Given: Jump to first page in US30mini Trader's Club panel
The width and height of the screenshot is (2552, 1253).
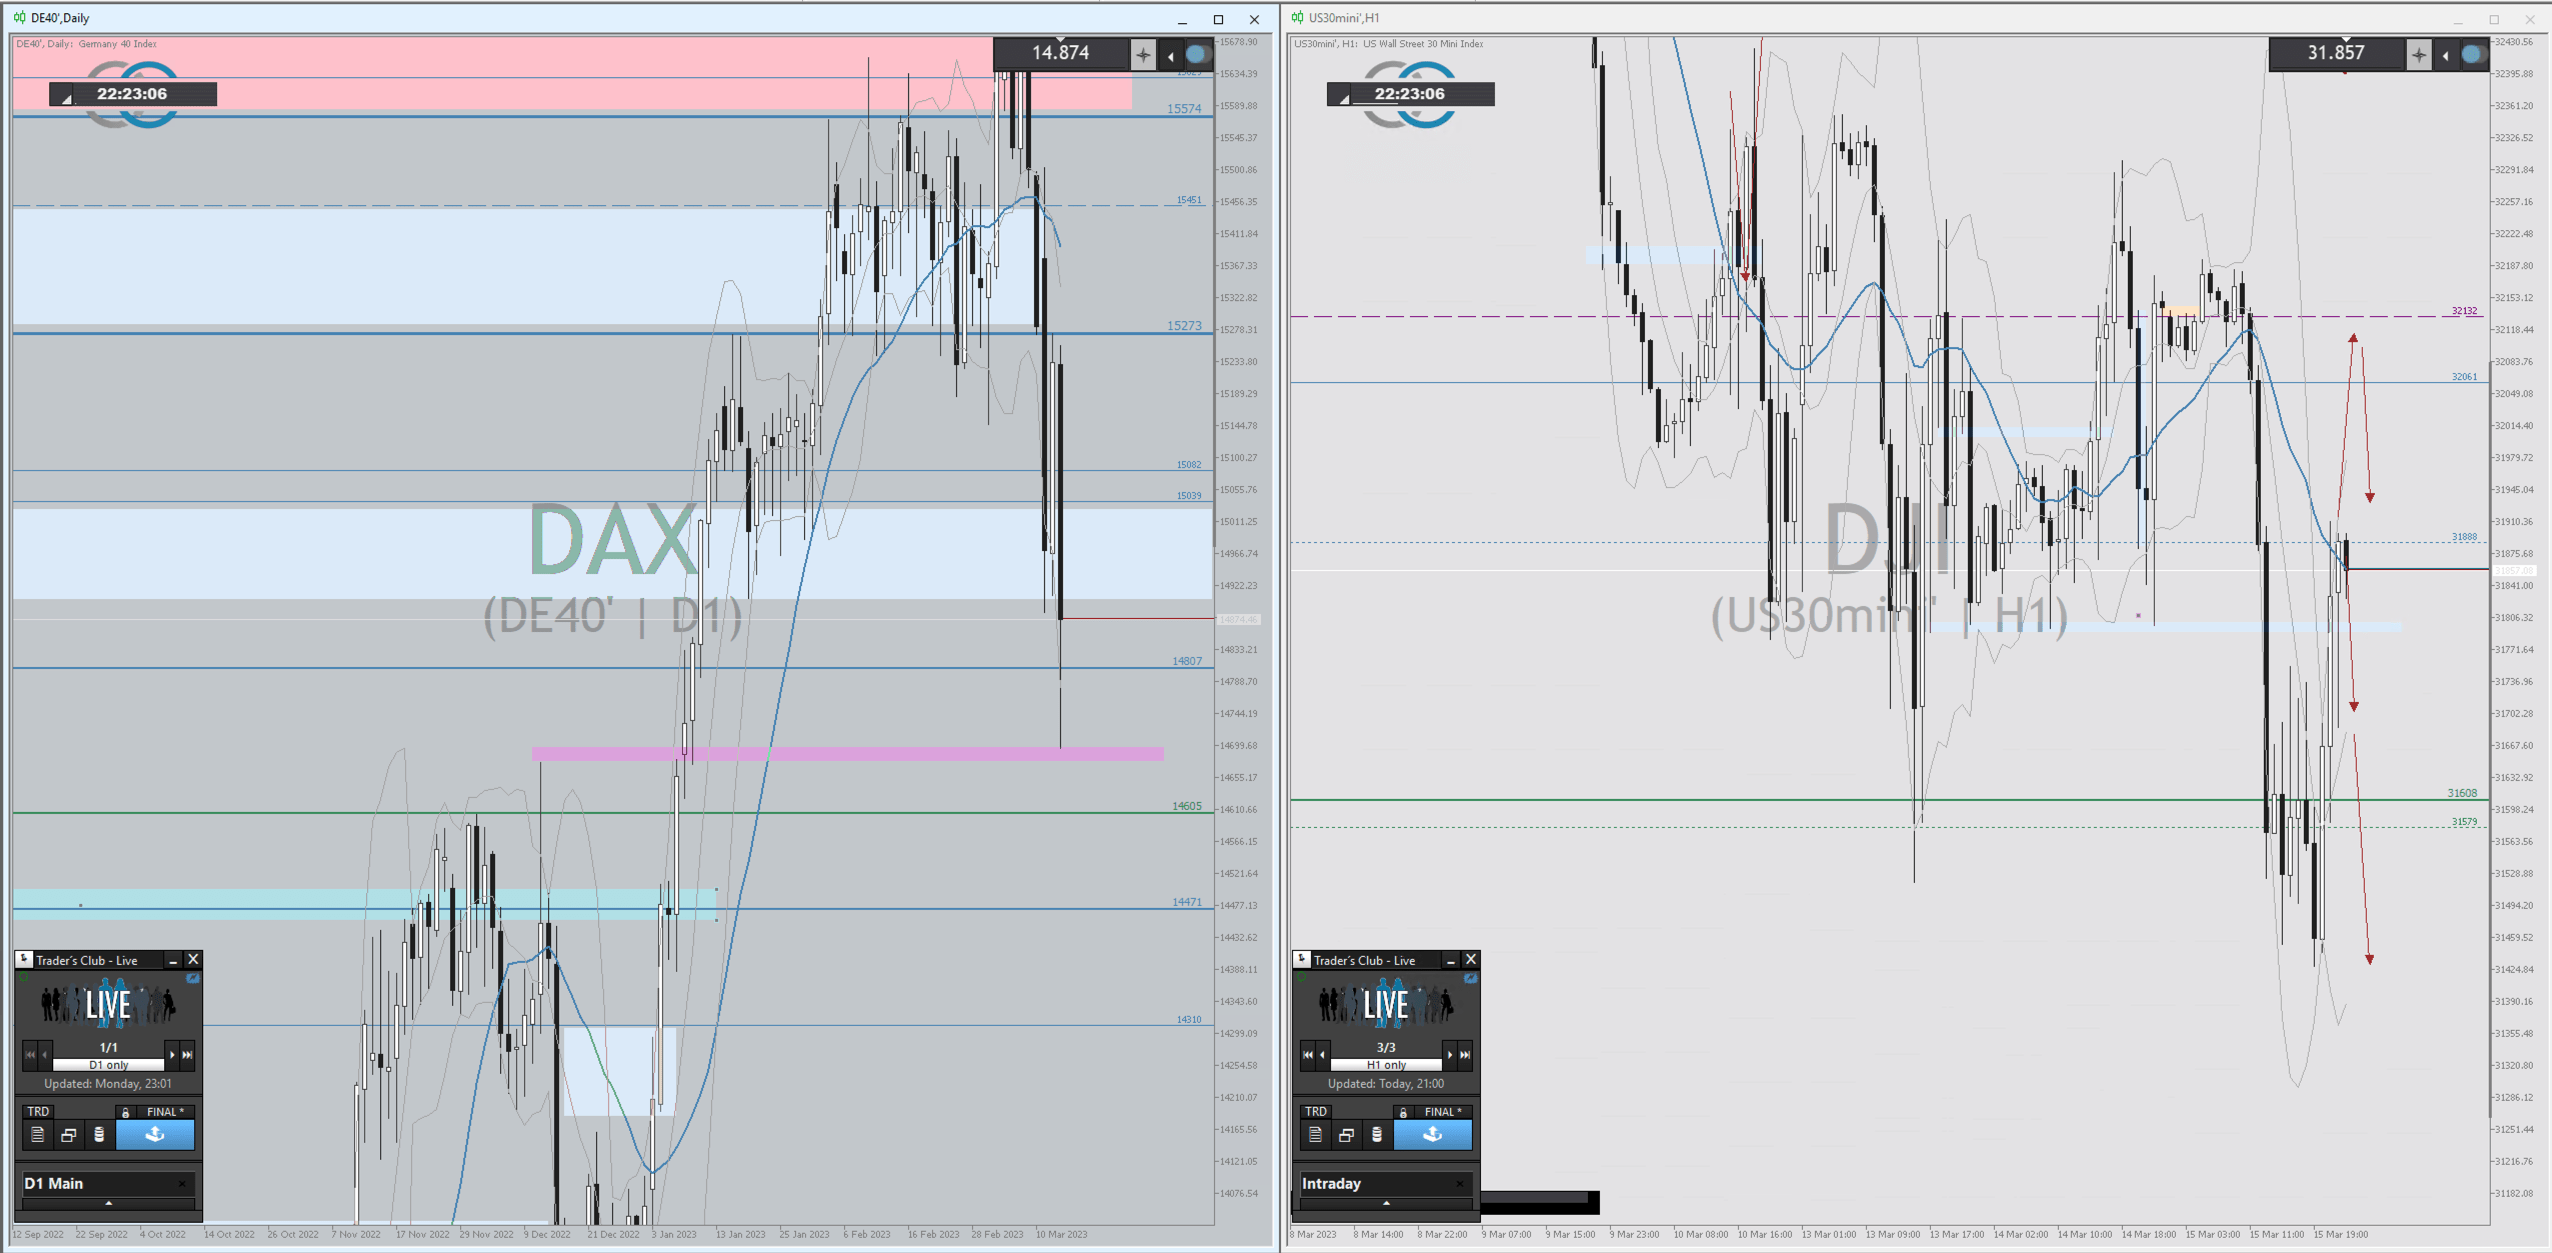Looking at the screenshot, I should 1308,1055.
